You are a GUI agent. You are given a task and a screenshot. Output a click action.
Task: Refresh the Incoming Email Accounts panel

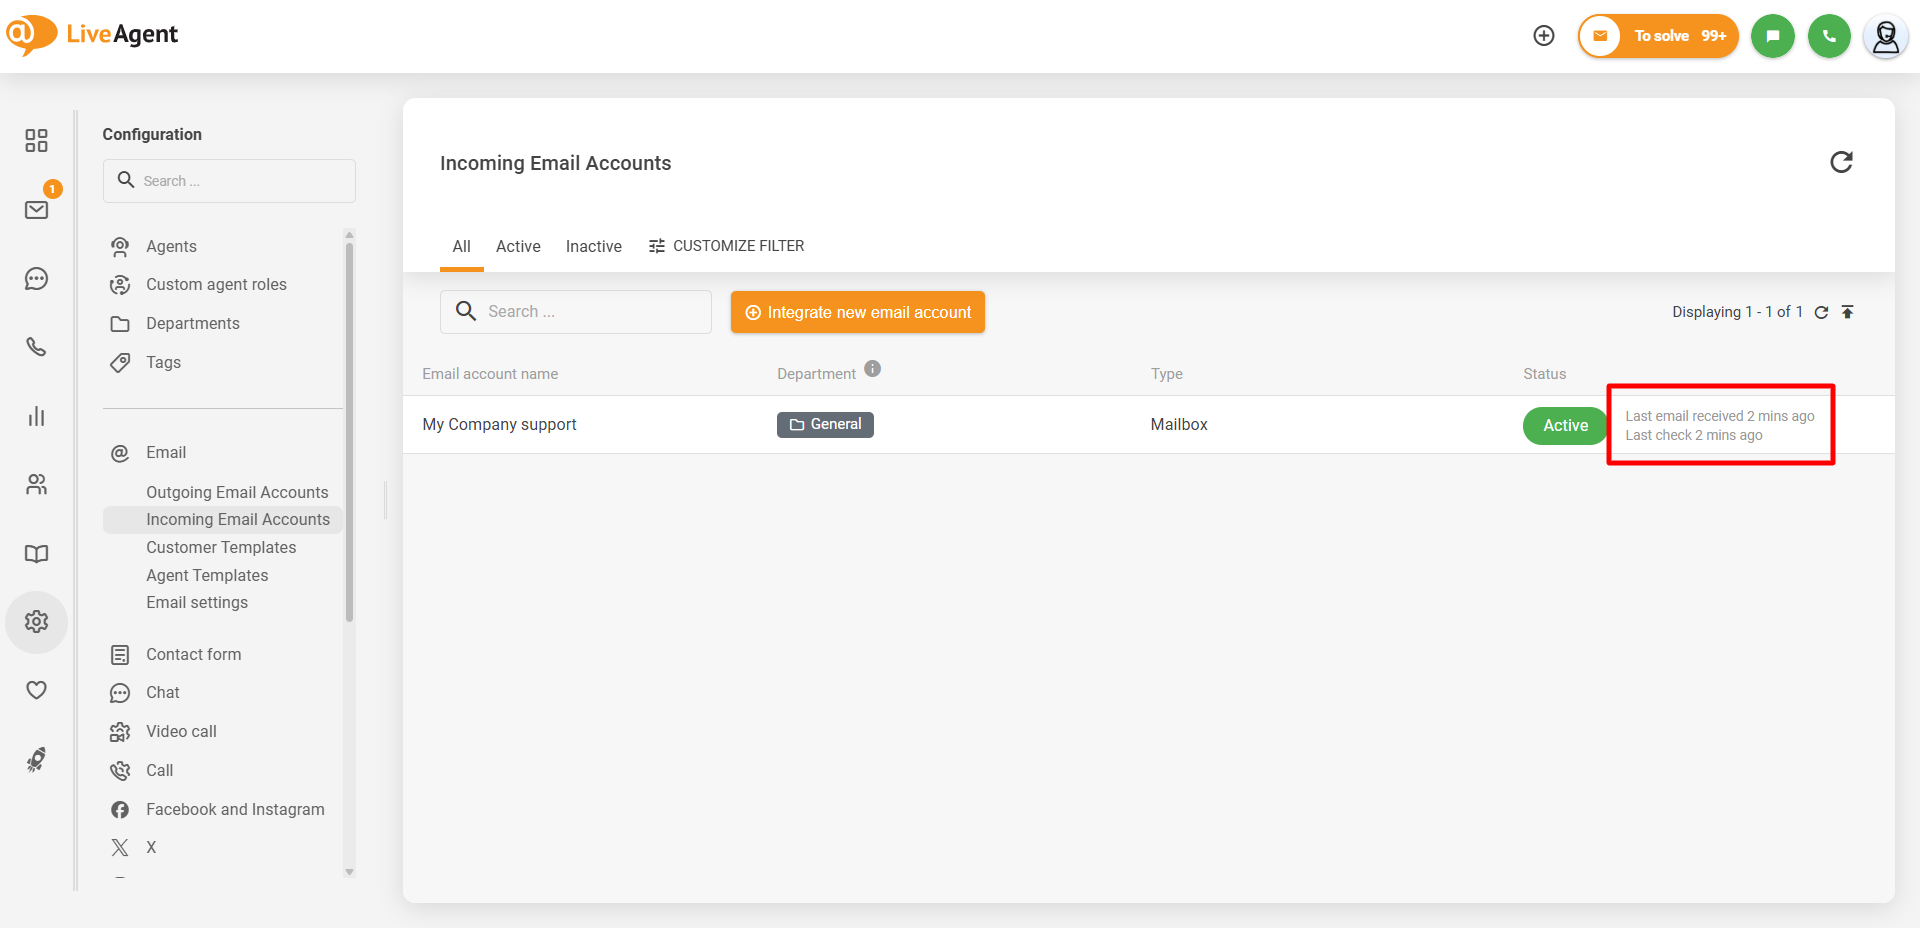click(x=1841, y=162)
